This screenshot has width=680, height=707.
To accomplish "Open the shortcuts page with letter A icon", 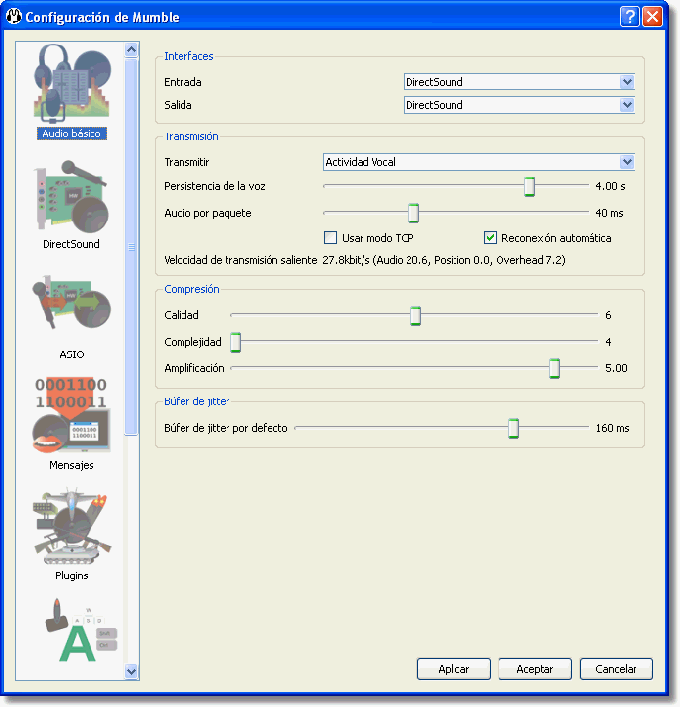I will click(x=80, y=630).
